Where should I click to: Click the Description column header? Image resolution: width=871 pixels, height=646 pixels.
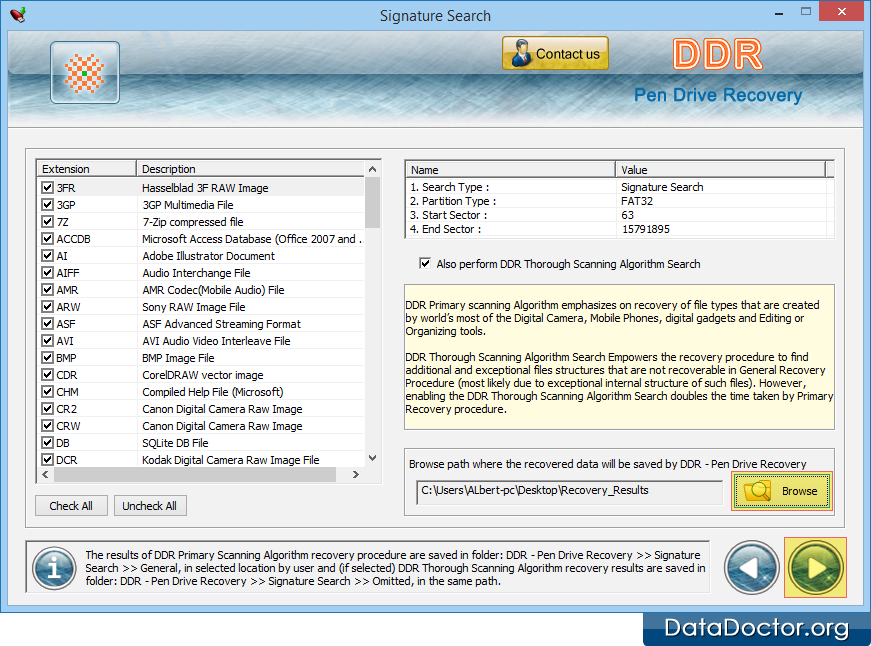(x=251, y=169)
